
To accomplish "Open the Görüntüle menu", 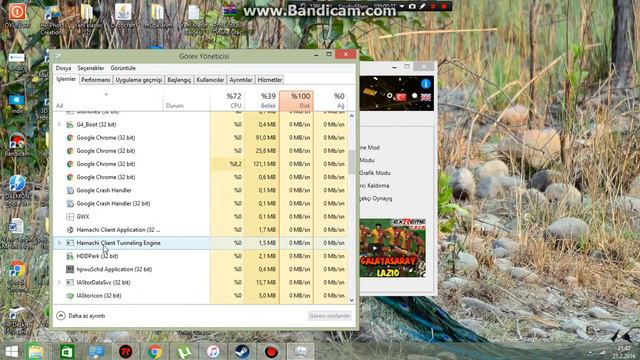I will [123, 68].
